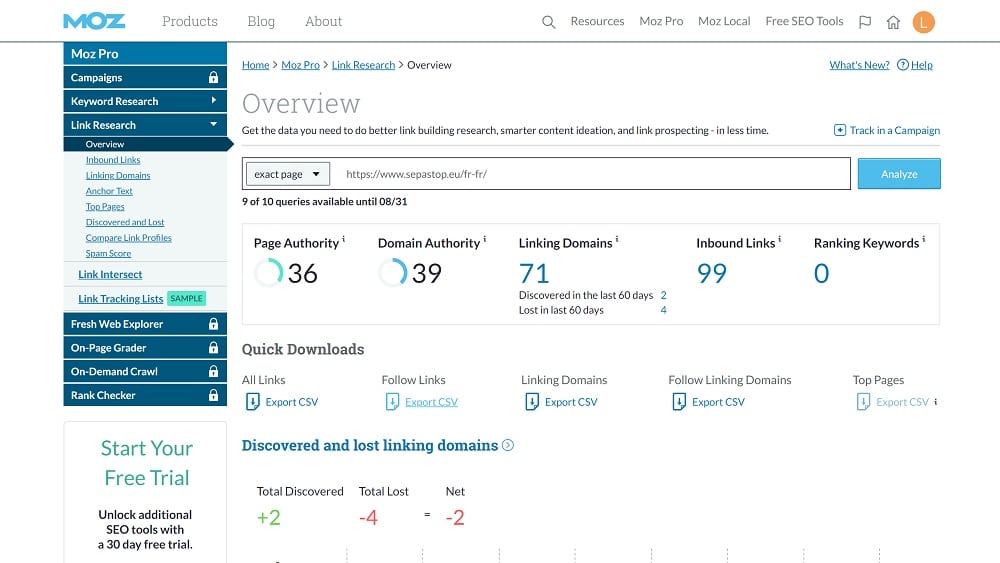
Task: Open the Link Research breadcrumb link
Action: 364,64
